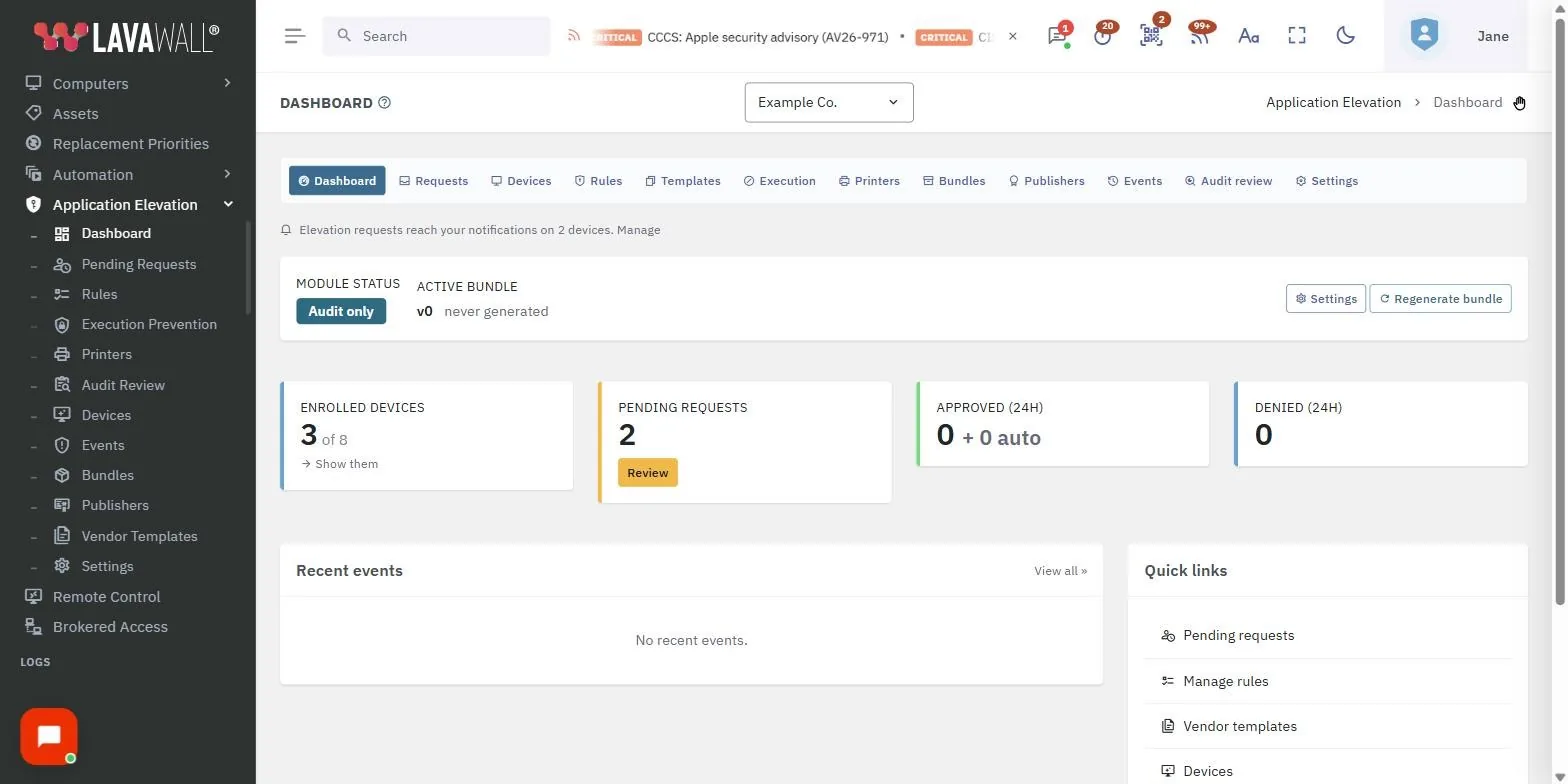Click the Show them link under Enrolled Devices
1568x784 pixels.
click(340, 464)
